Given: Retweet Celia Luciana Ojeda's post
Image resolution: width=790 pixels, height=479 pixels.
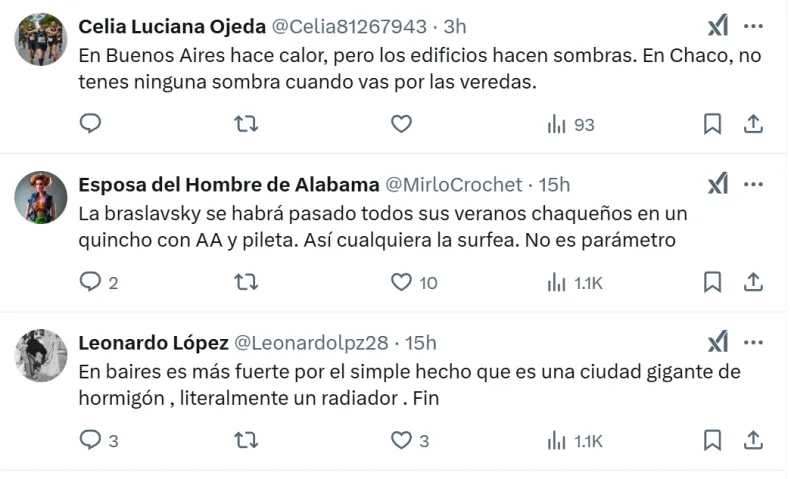Looking at the screenshot, I should [245, 124].
